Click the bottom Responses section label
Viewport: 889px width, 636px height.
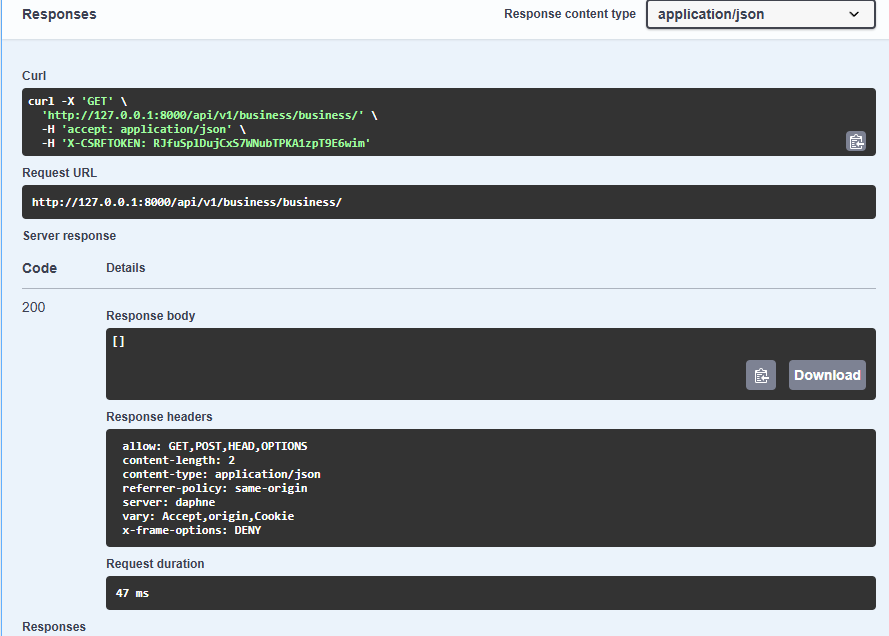pyautogui.click(x=54, y=627)
